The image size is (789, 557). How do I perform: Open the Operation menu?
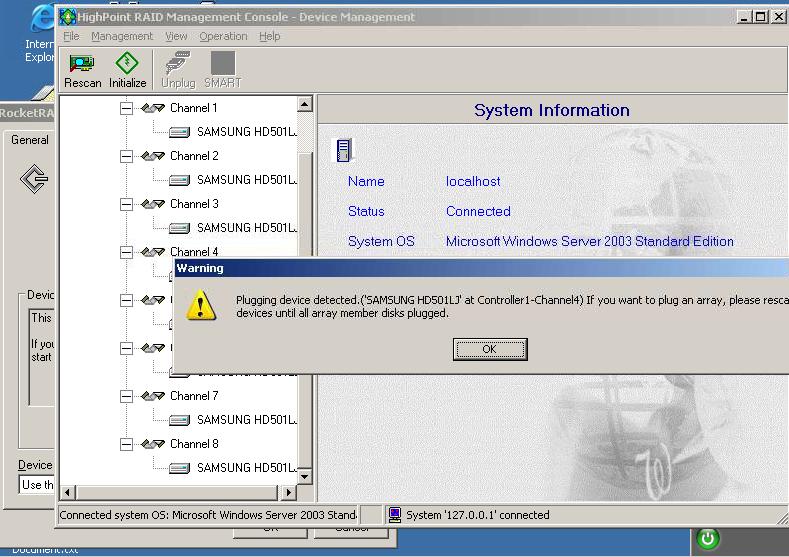point(223,36)
